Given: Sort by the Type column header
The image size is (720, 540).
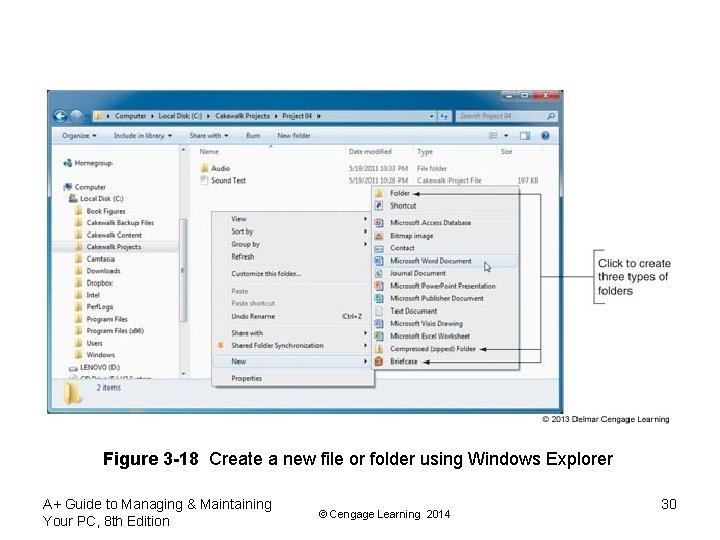Looking at the screenshot, I should (x=425, y=152).
